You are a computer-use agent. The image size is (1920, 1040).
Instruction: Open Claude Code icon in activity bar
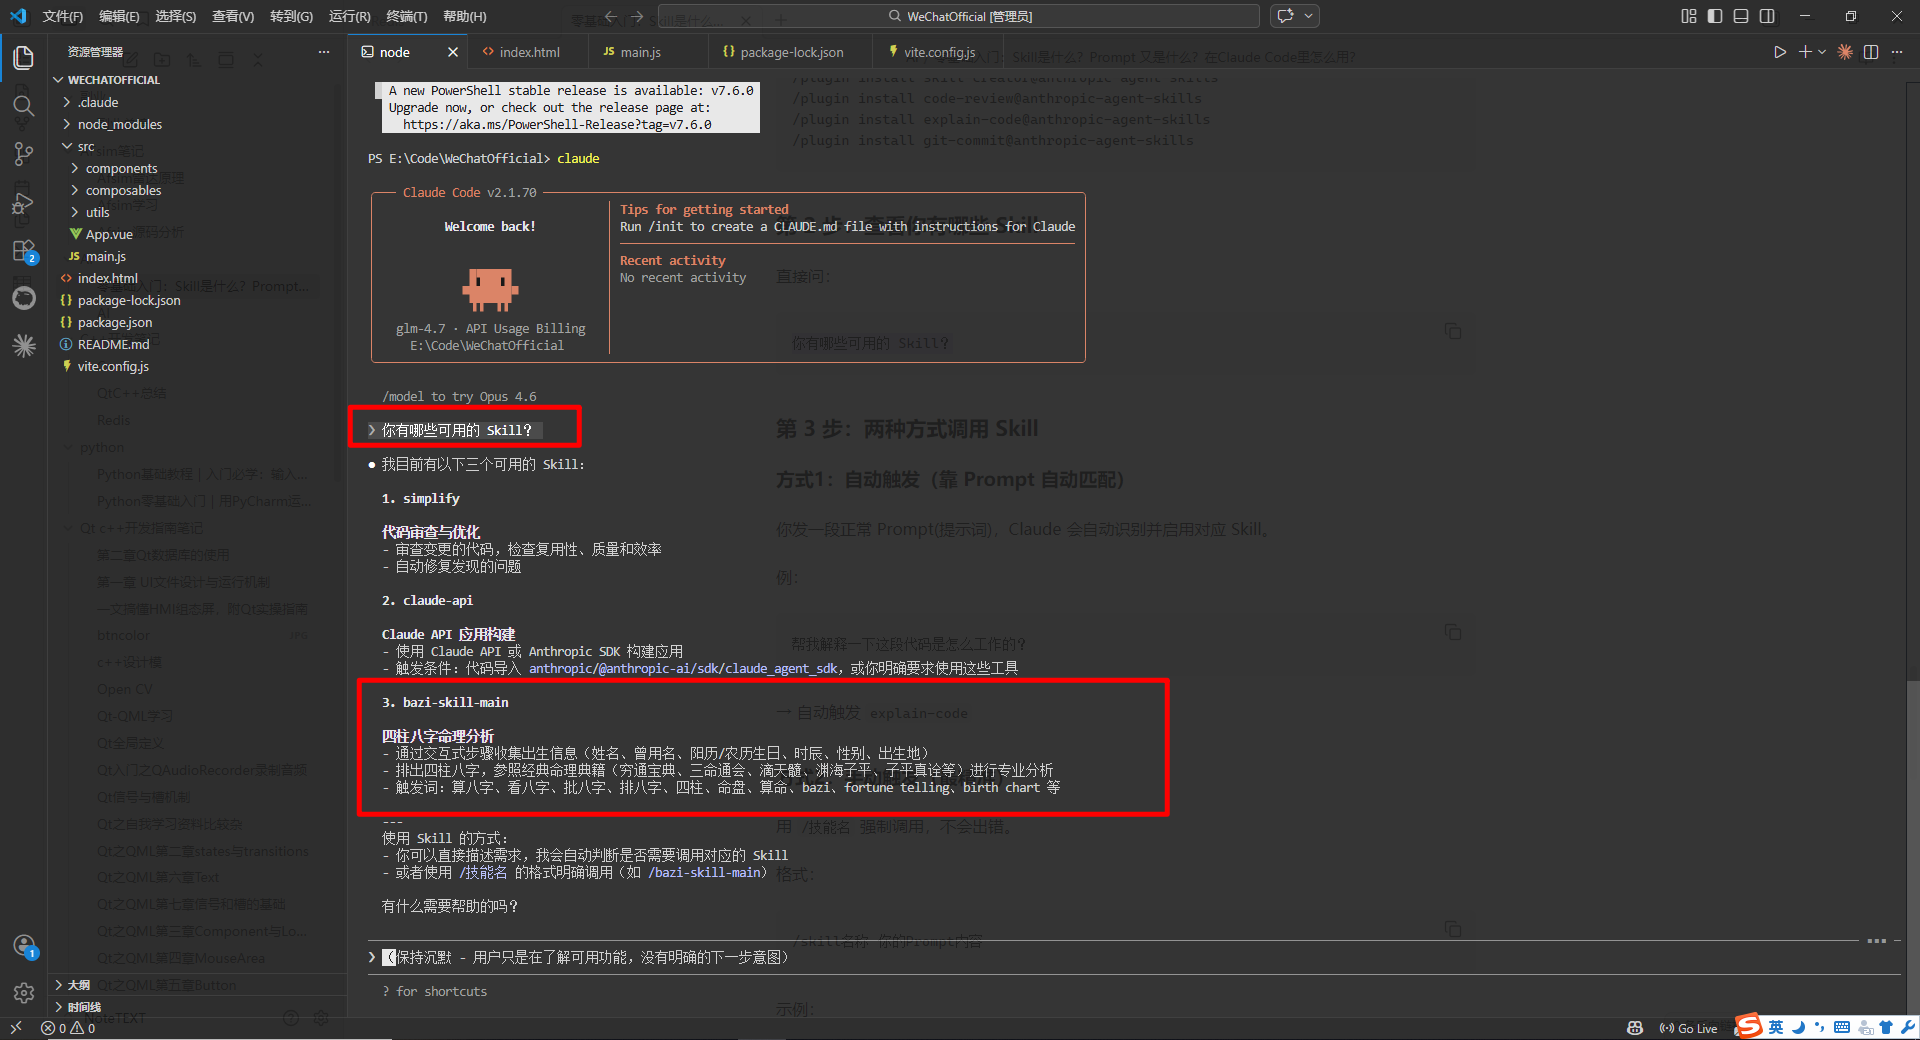pos(24,346)
